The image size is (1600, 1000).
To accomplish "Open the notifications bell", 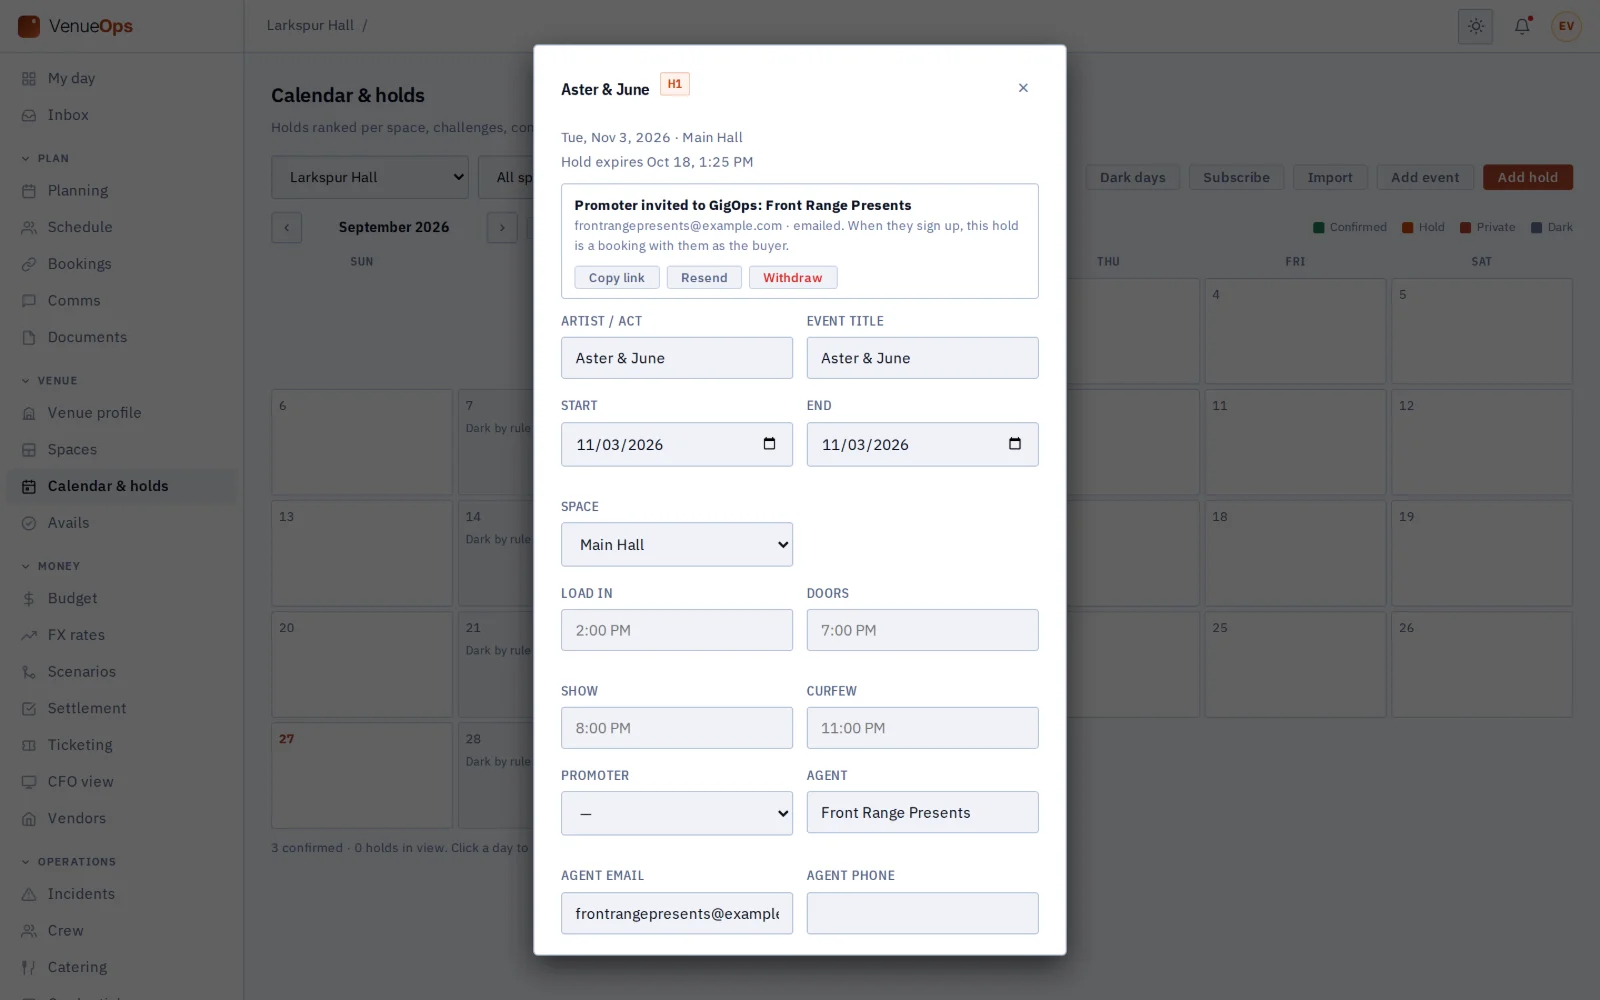I will pyautogui.click(x=1522, y=26).
